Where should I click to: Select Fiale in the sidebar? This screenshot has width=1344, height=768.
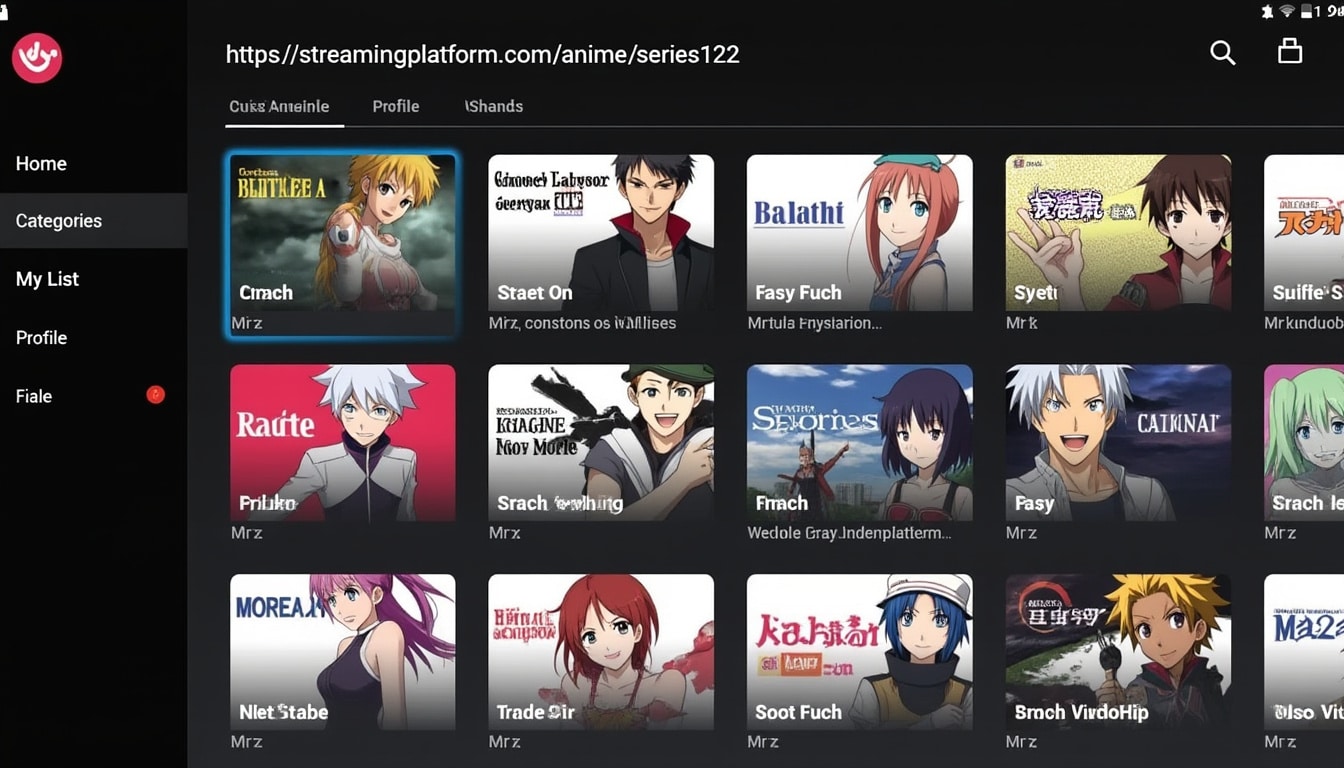pos(33,396)
